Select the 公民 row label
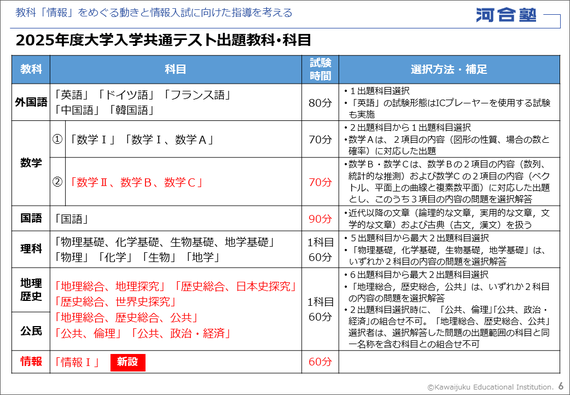The height and width of the screenshot is (395, 570). click(x=31, y=331)
